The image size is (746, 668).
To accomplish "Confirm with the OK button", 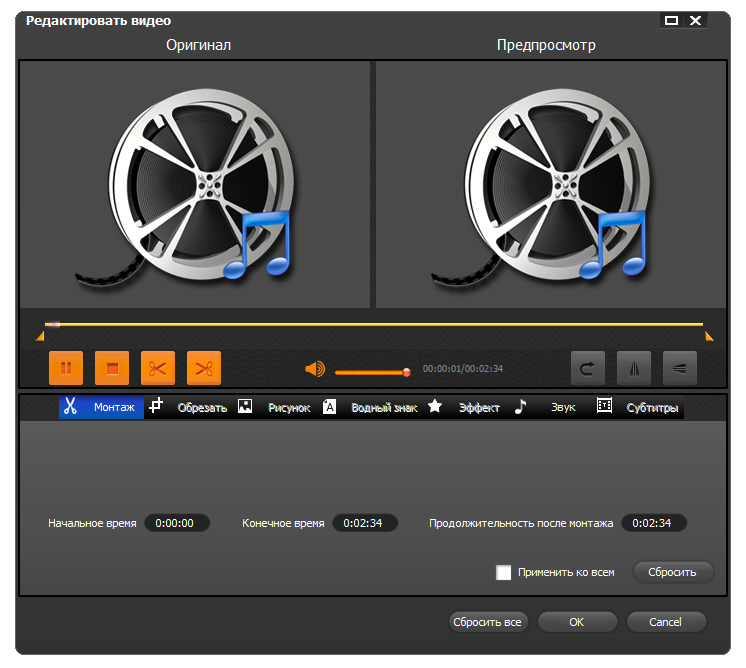I will [x=577, y=622].
